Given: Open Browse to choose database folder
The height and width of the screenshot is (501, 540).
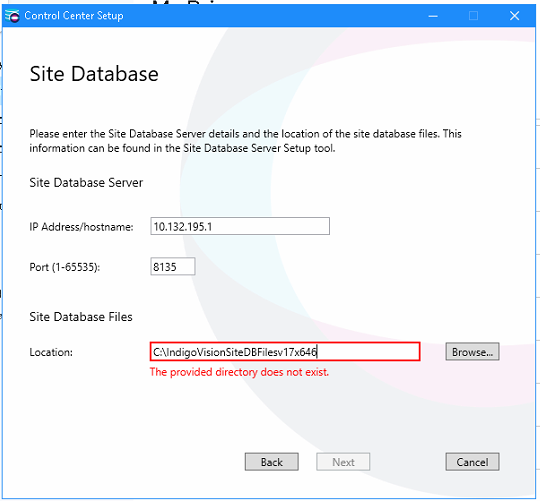Looking at the screenshot, I should click(x=472, y=352).
